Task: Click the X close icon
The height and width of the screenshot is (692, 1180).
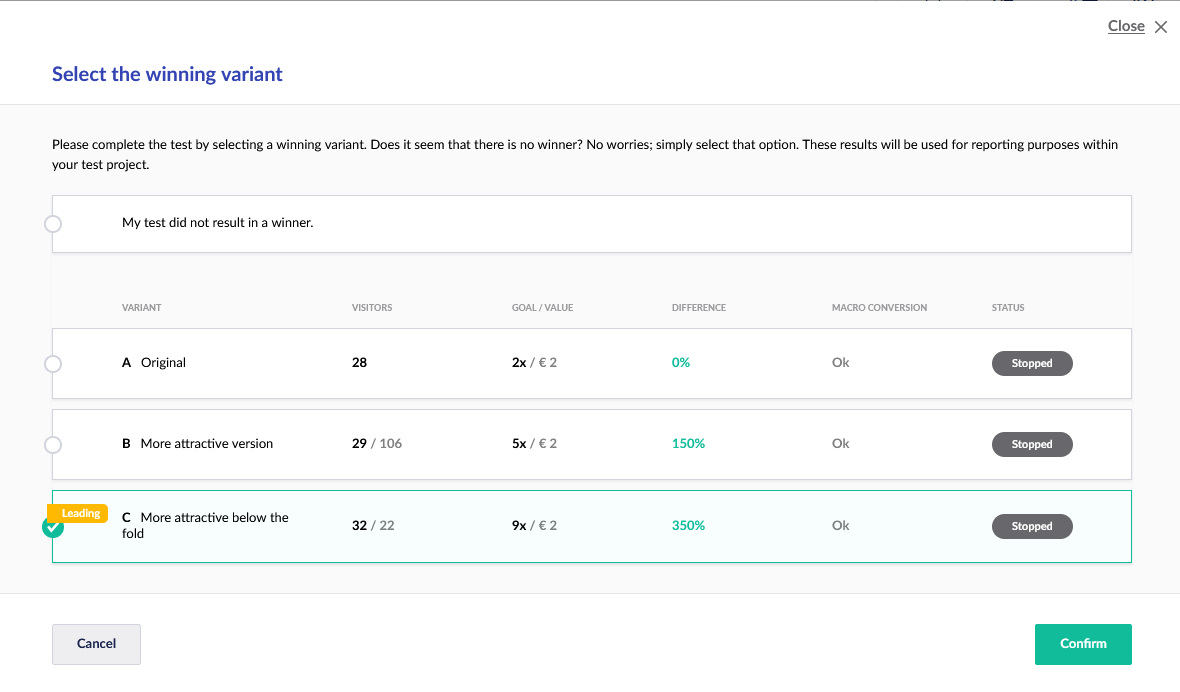Action: coord(1161,27)
